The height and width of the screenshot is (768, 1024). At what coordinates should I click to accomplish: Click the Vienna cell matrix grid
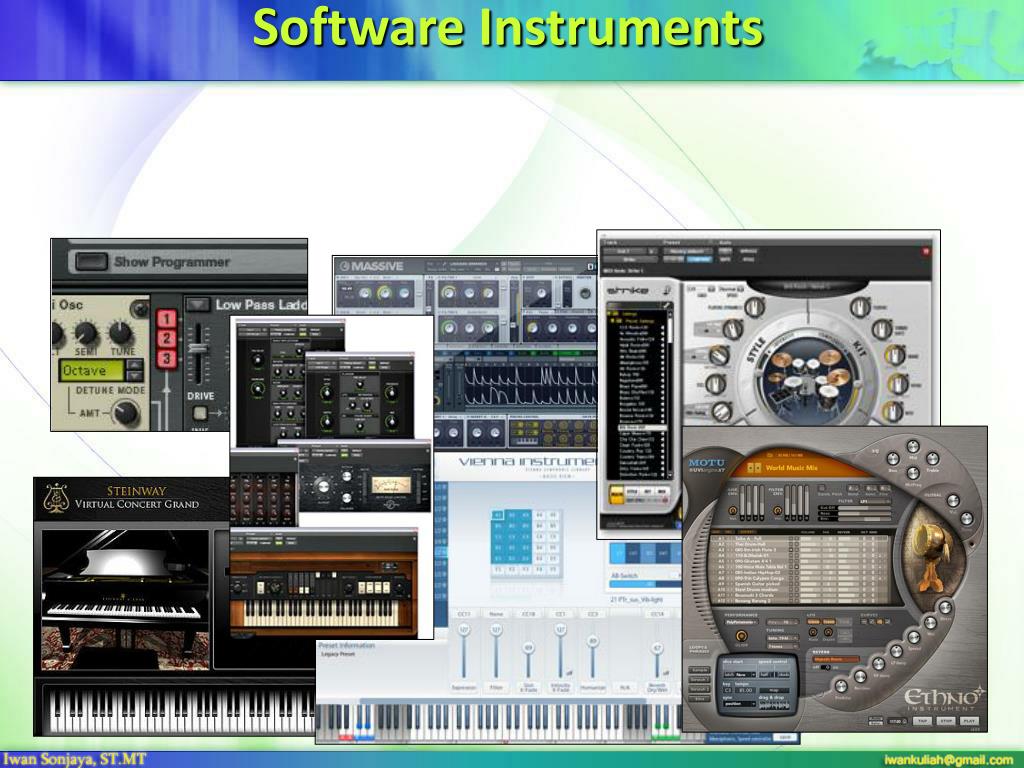[526, 543]
